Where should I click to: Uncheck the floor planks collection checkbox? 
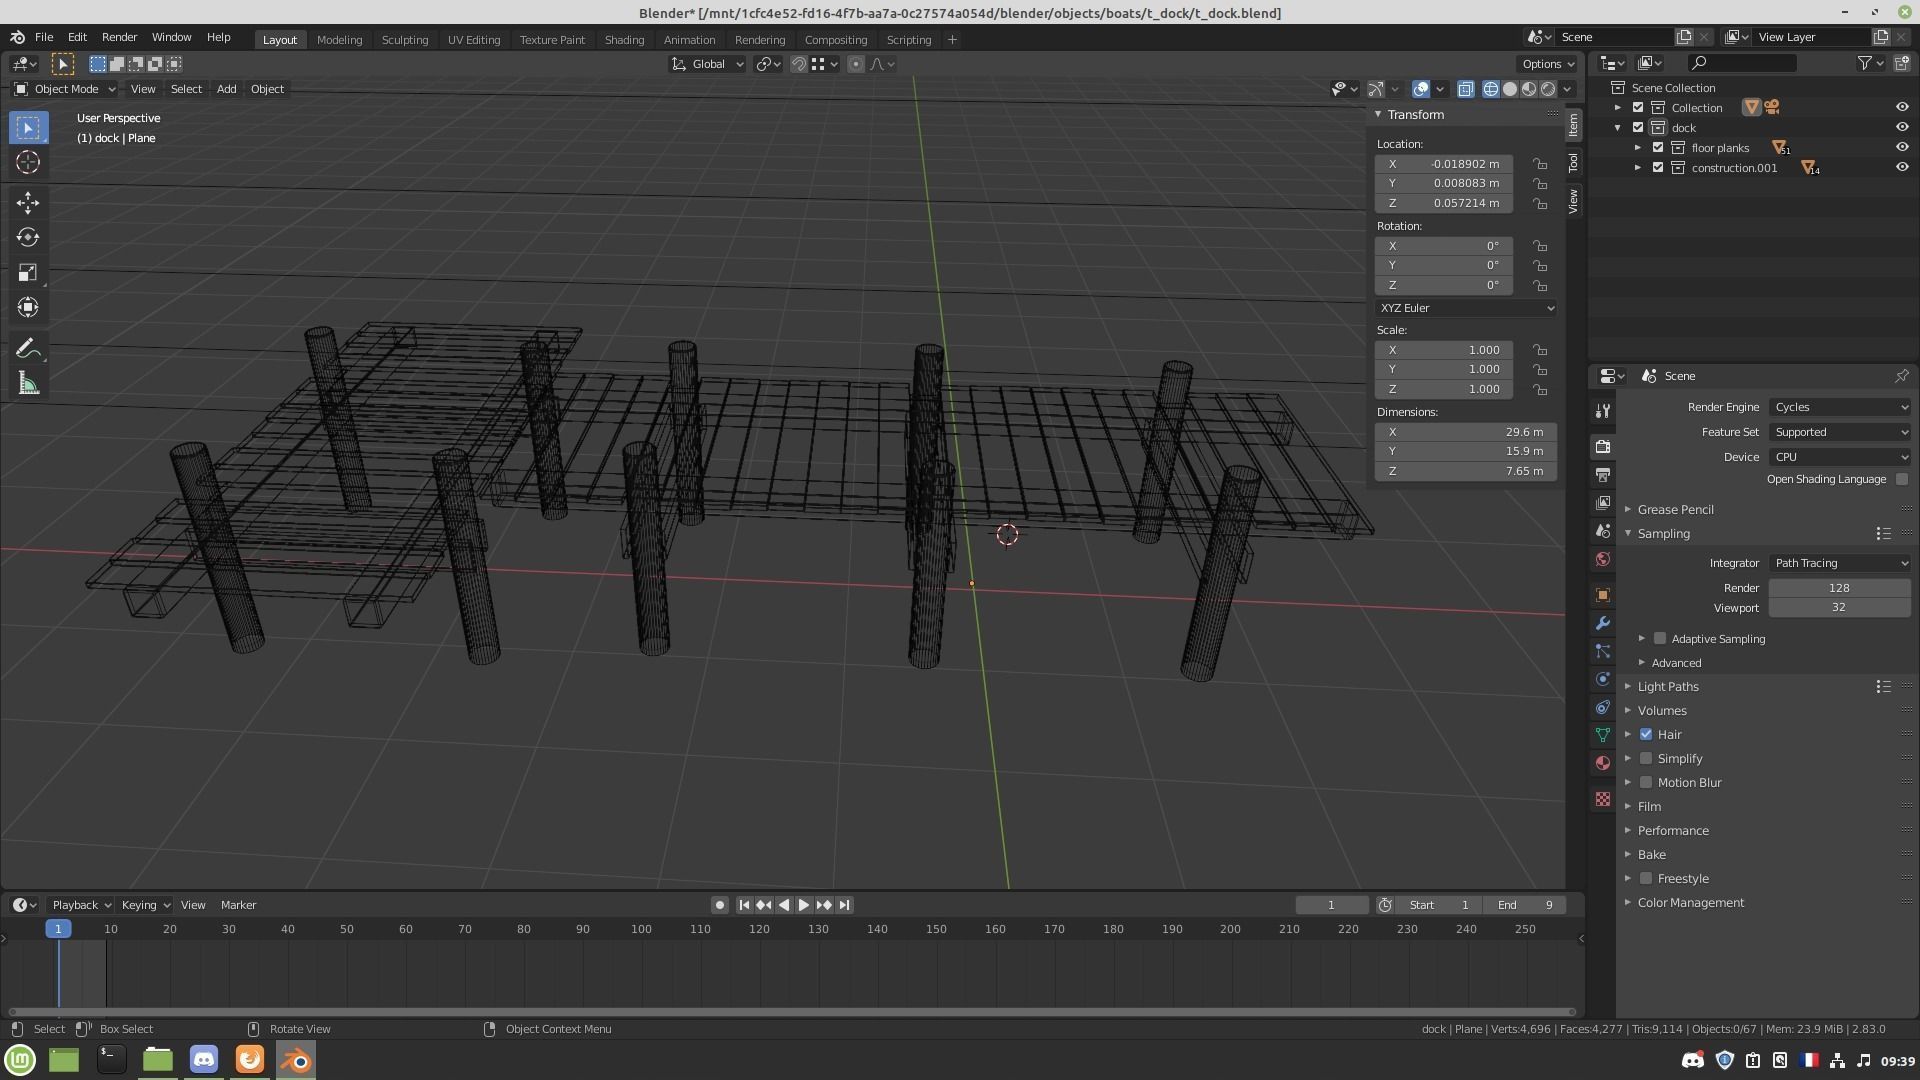pyautogui.click(x=1658, y=148)
